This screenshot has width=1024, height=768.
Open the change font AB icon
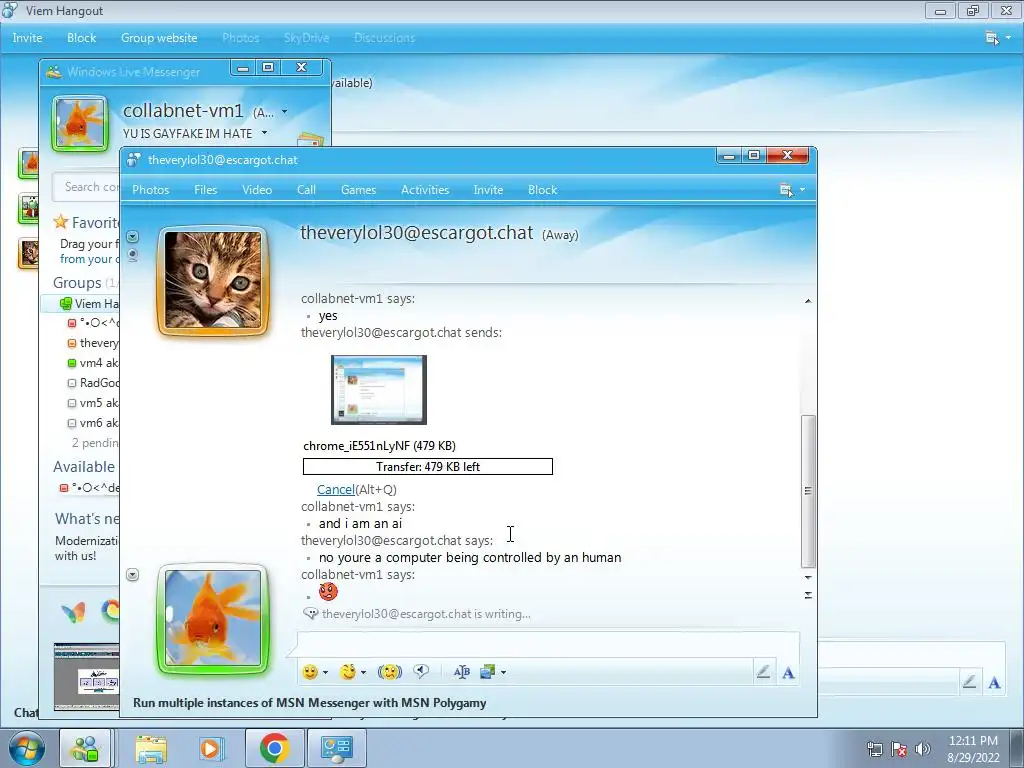coord(462,672)
